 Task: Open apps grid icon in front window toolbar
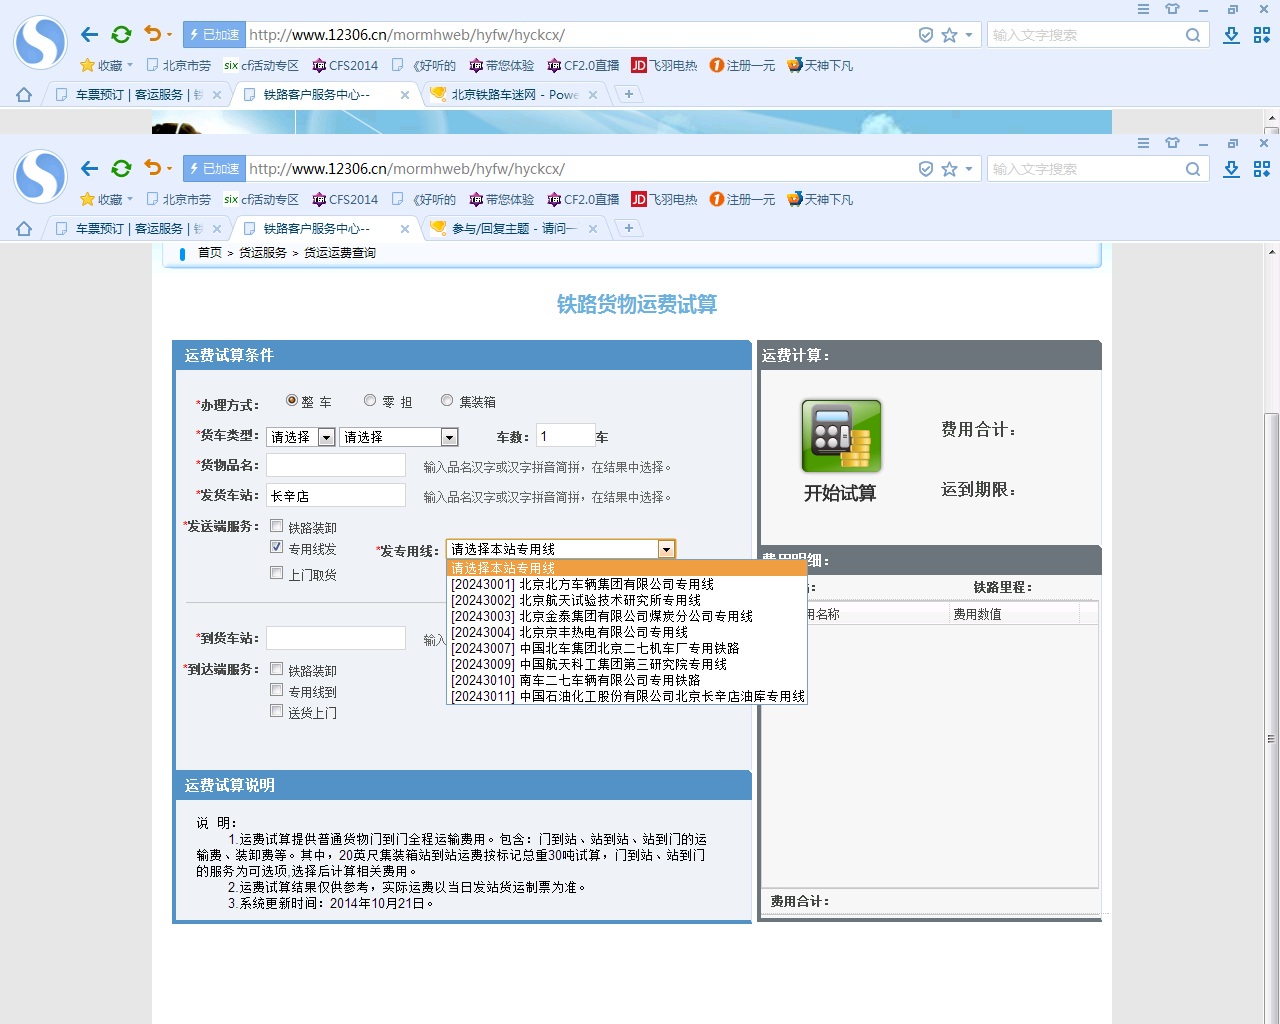pos(1262,169)
